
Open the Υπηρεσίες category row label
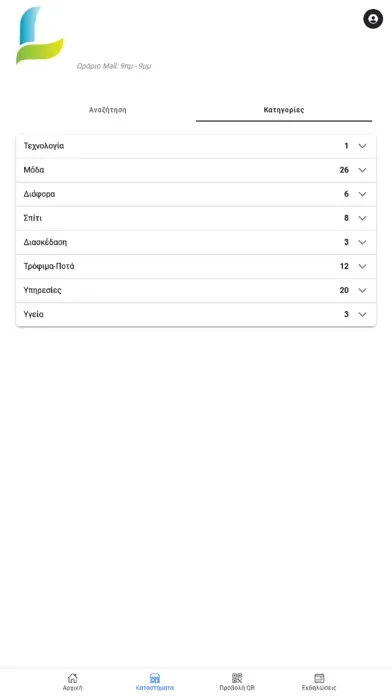point(42,290)
